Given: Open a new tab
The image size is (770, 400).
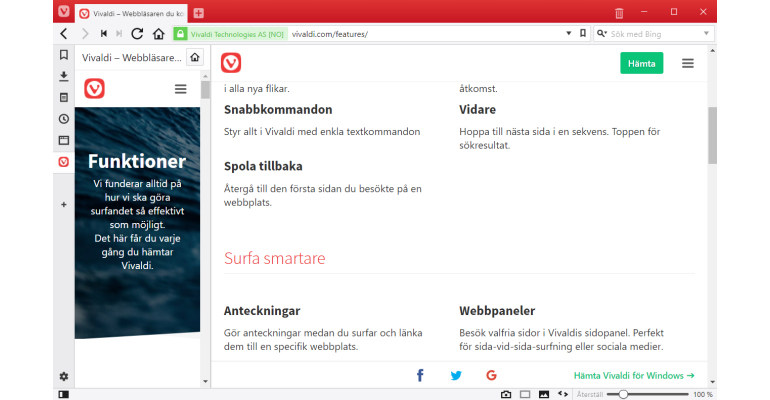Looking at the screenshot, I should (198, 13).
